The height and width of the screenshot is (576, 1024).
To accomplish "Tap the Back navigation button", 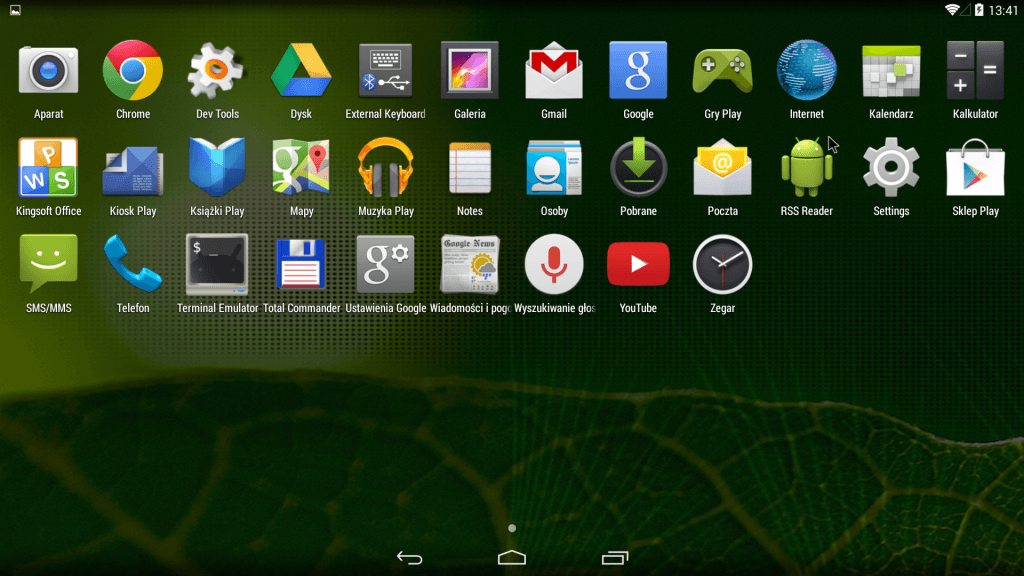I will [x=409, y=558].
